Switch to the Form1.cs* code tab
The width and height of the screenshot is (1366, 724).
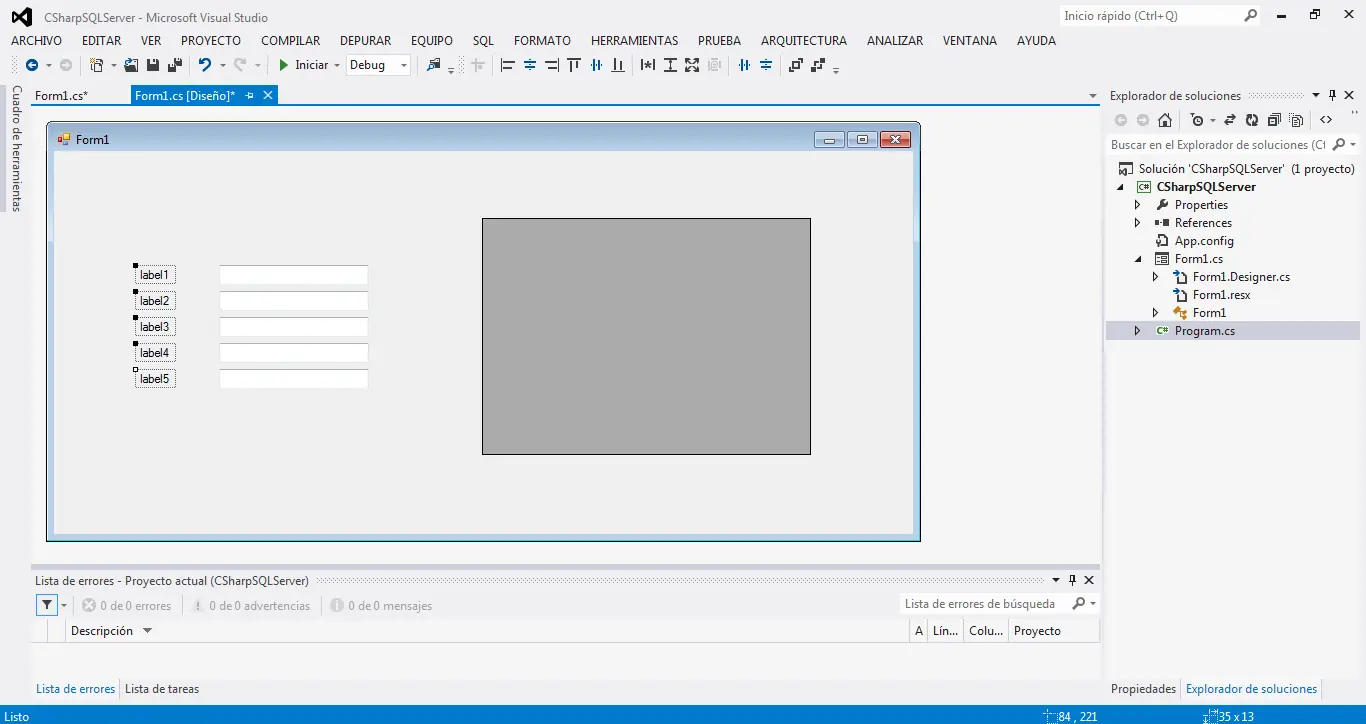click(61, 96)
